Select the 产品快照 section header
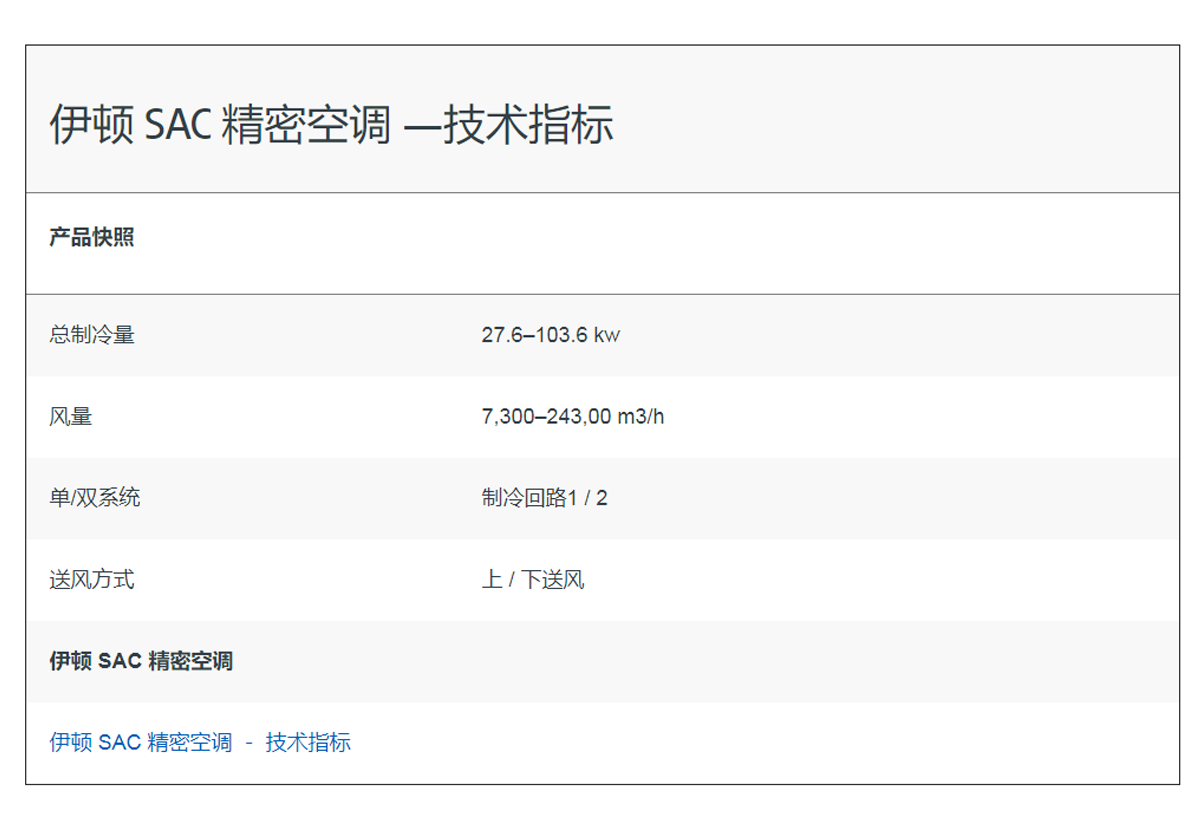This screenshot has height=826, width=1200. (x=92, y=238)
